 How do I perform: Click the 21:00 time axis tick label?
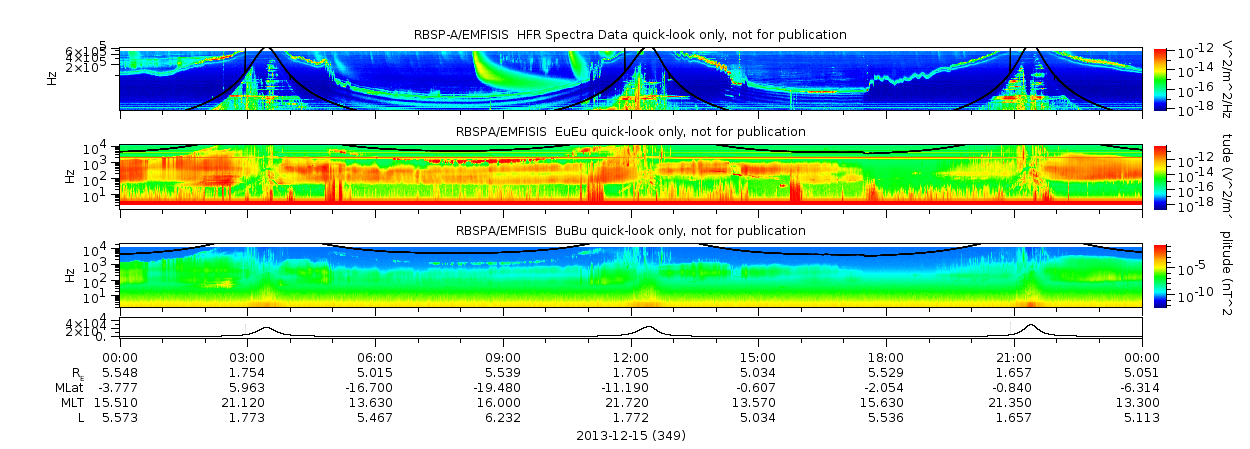1014,358
